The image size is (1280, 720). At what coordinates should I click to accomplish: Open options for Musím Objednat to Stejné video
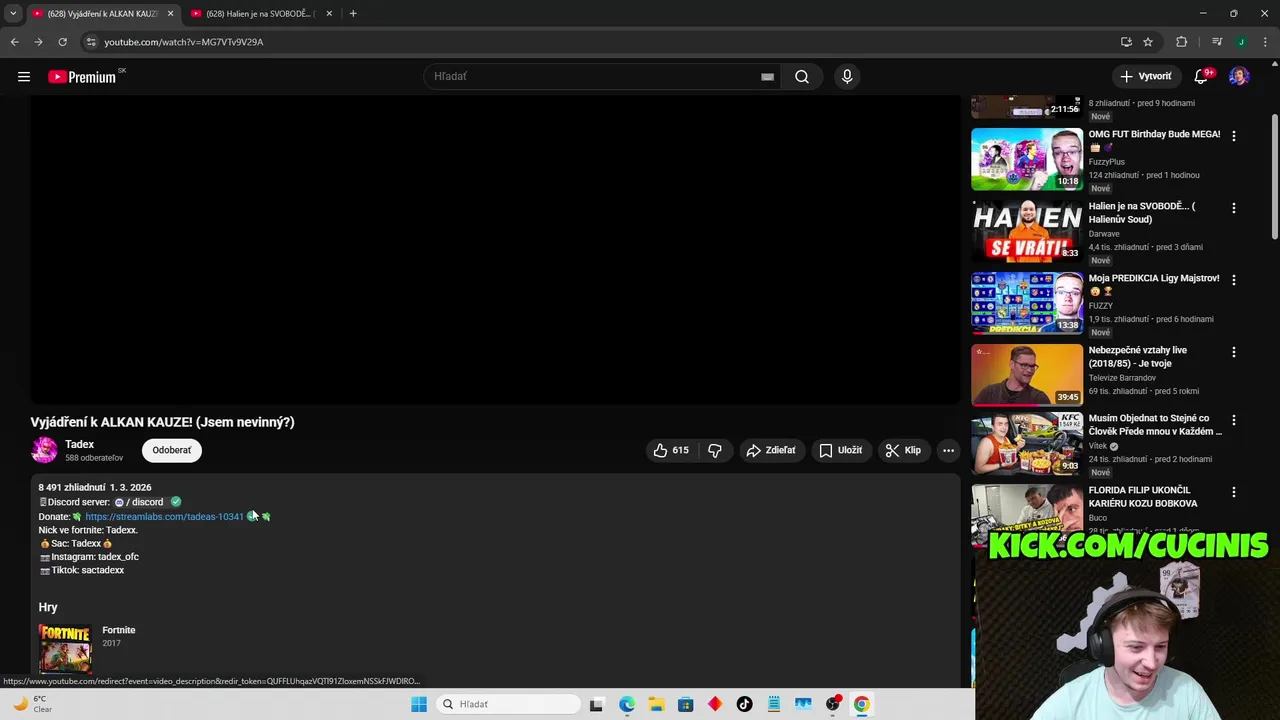tap(1233, 420)
